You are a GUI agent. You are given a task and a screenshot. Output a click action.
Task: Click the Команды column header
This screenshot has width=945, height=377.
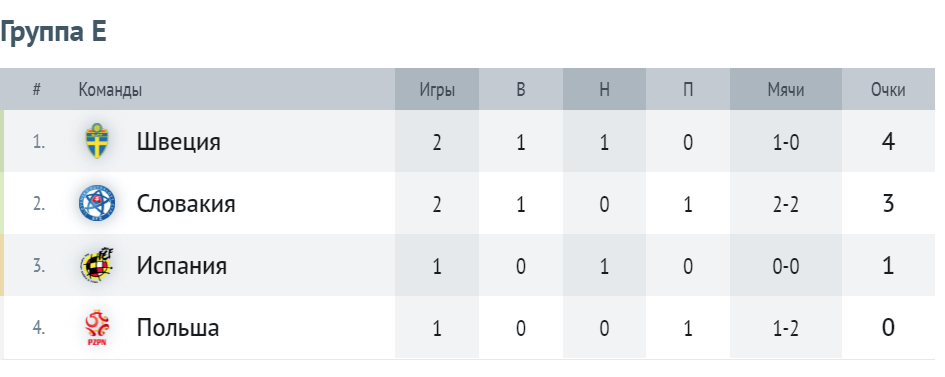coord(110,90)
